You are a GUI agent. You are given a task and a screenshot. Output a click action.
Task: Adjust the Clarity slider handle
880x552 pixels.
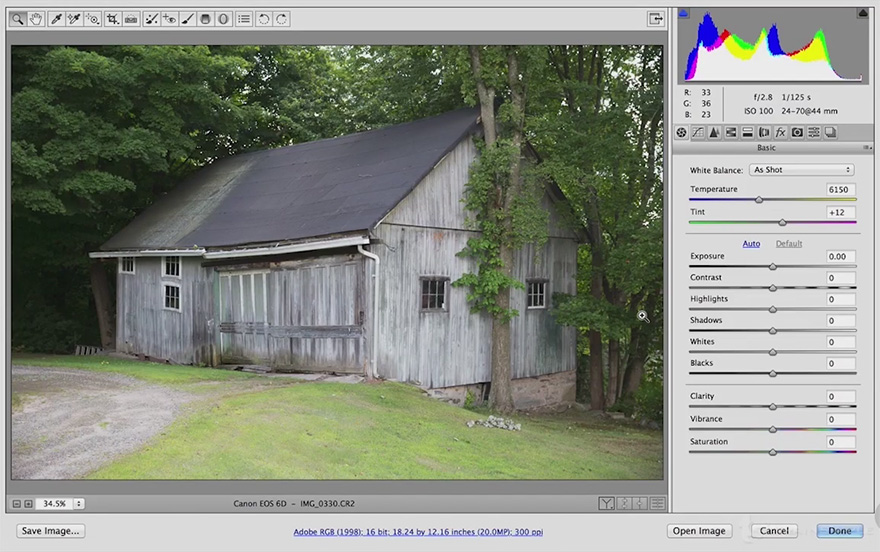click(x=773, y=407)
